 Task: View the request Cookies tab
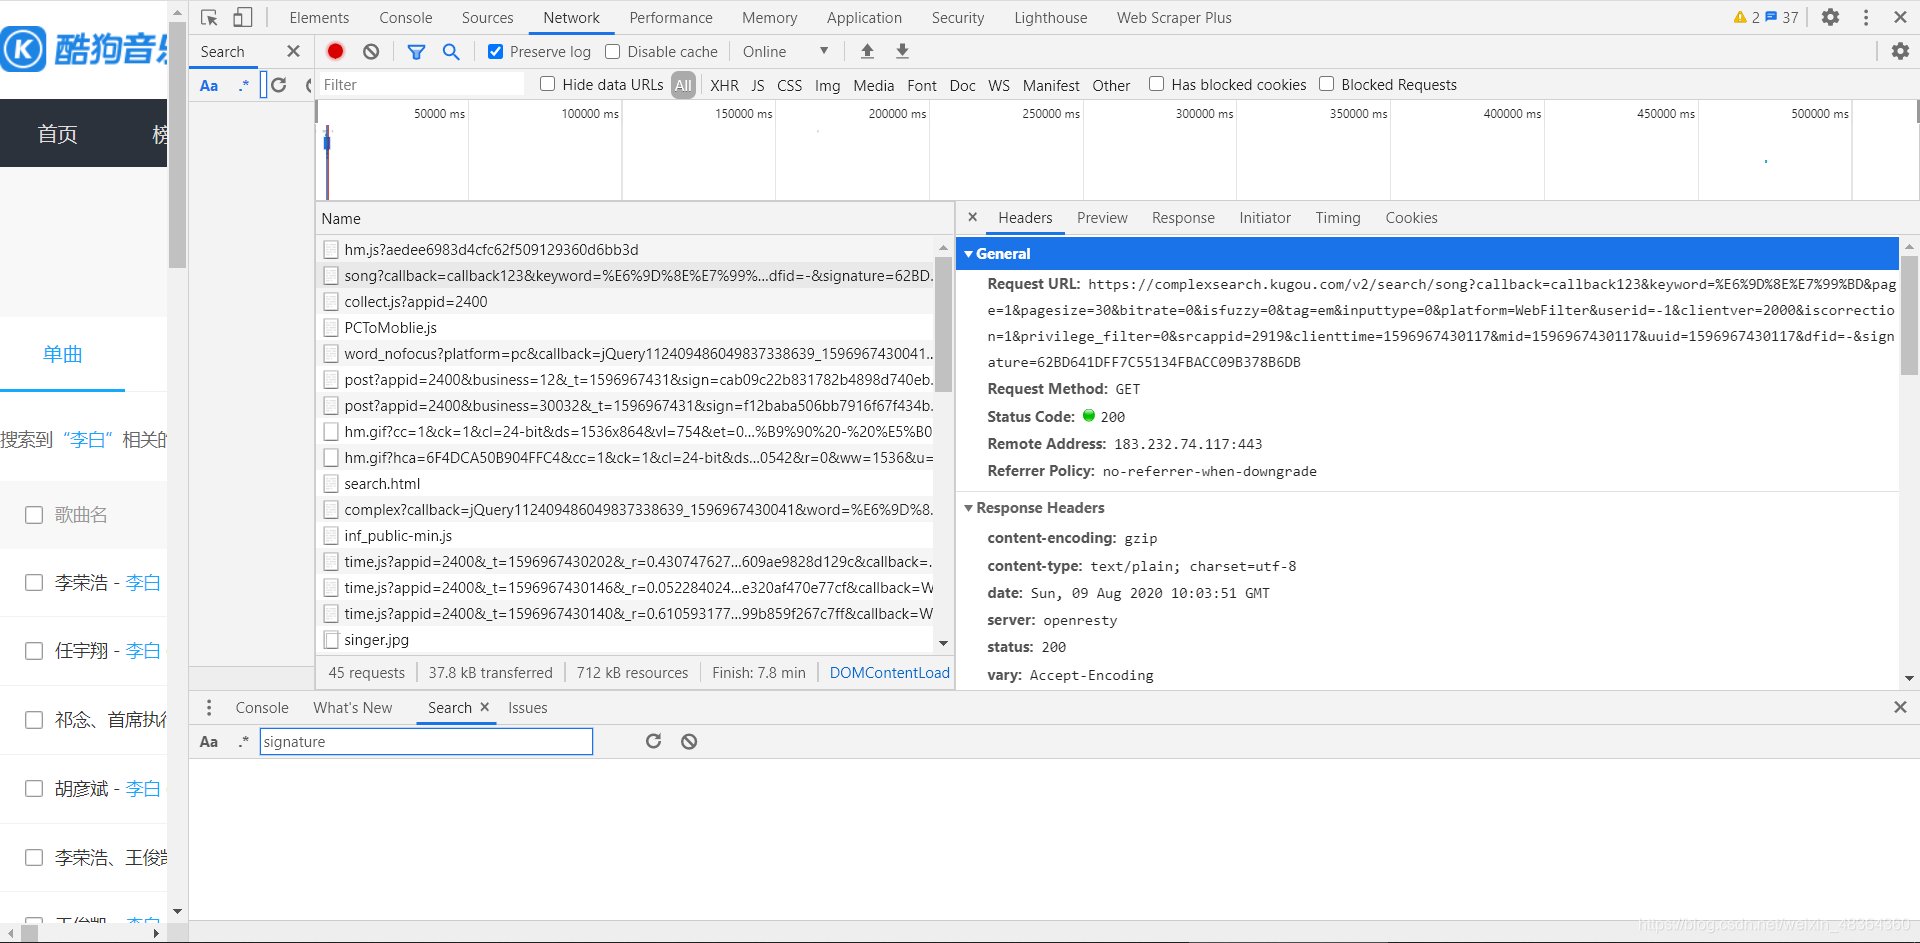pyautogui.click(x=1411, y=218)
